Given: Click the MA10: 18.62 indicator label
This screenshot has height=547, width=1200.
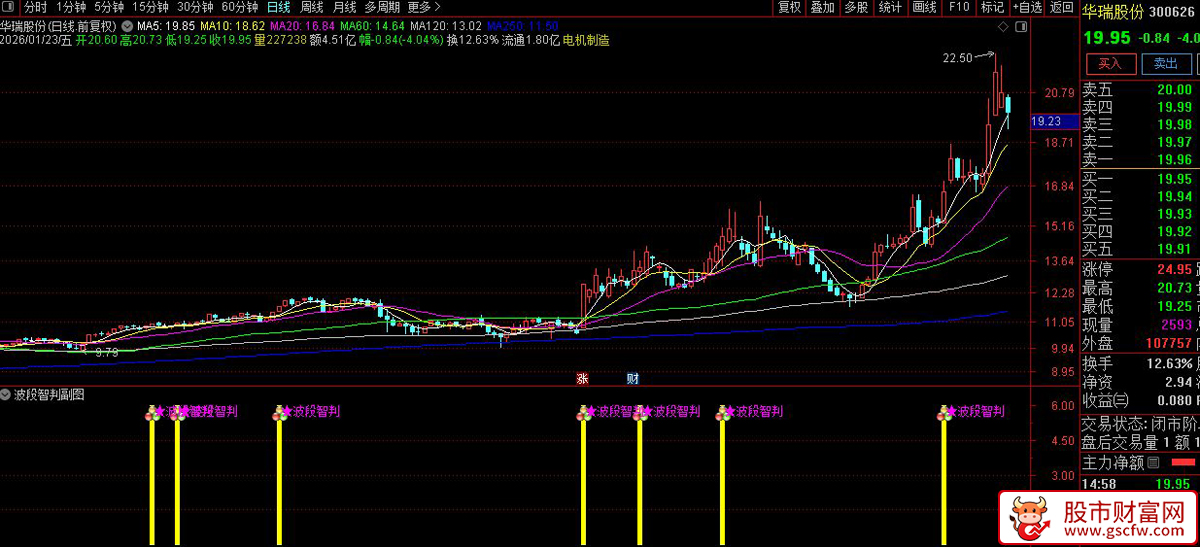Looking at the screenshot, I should (232, 26).
